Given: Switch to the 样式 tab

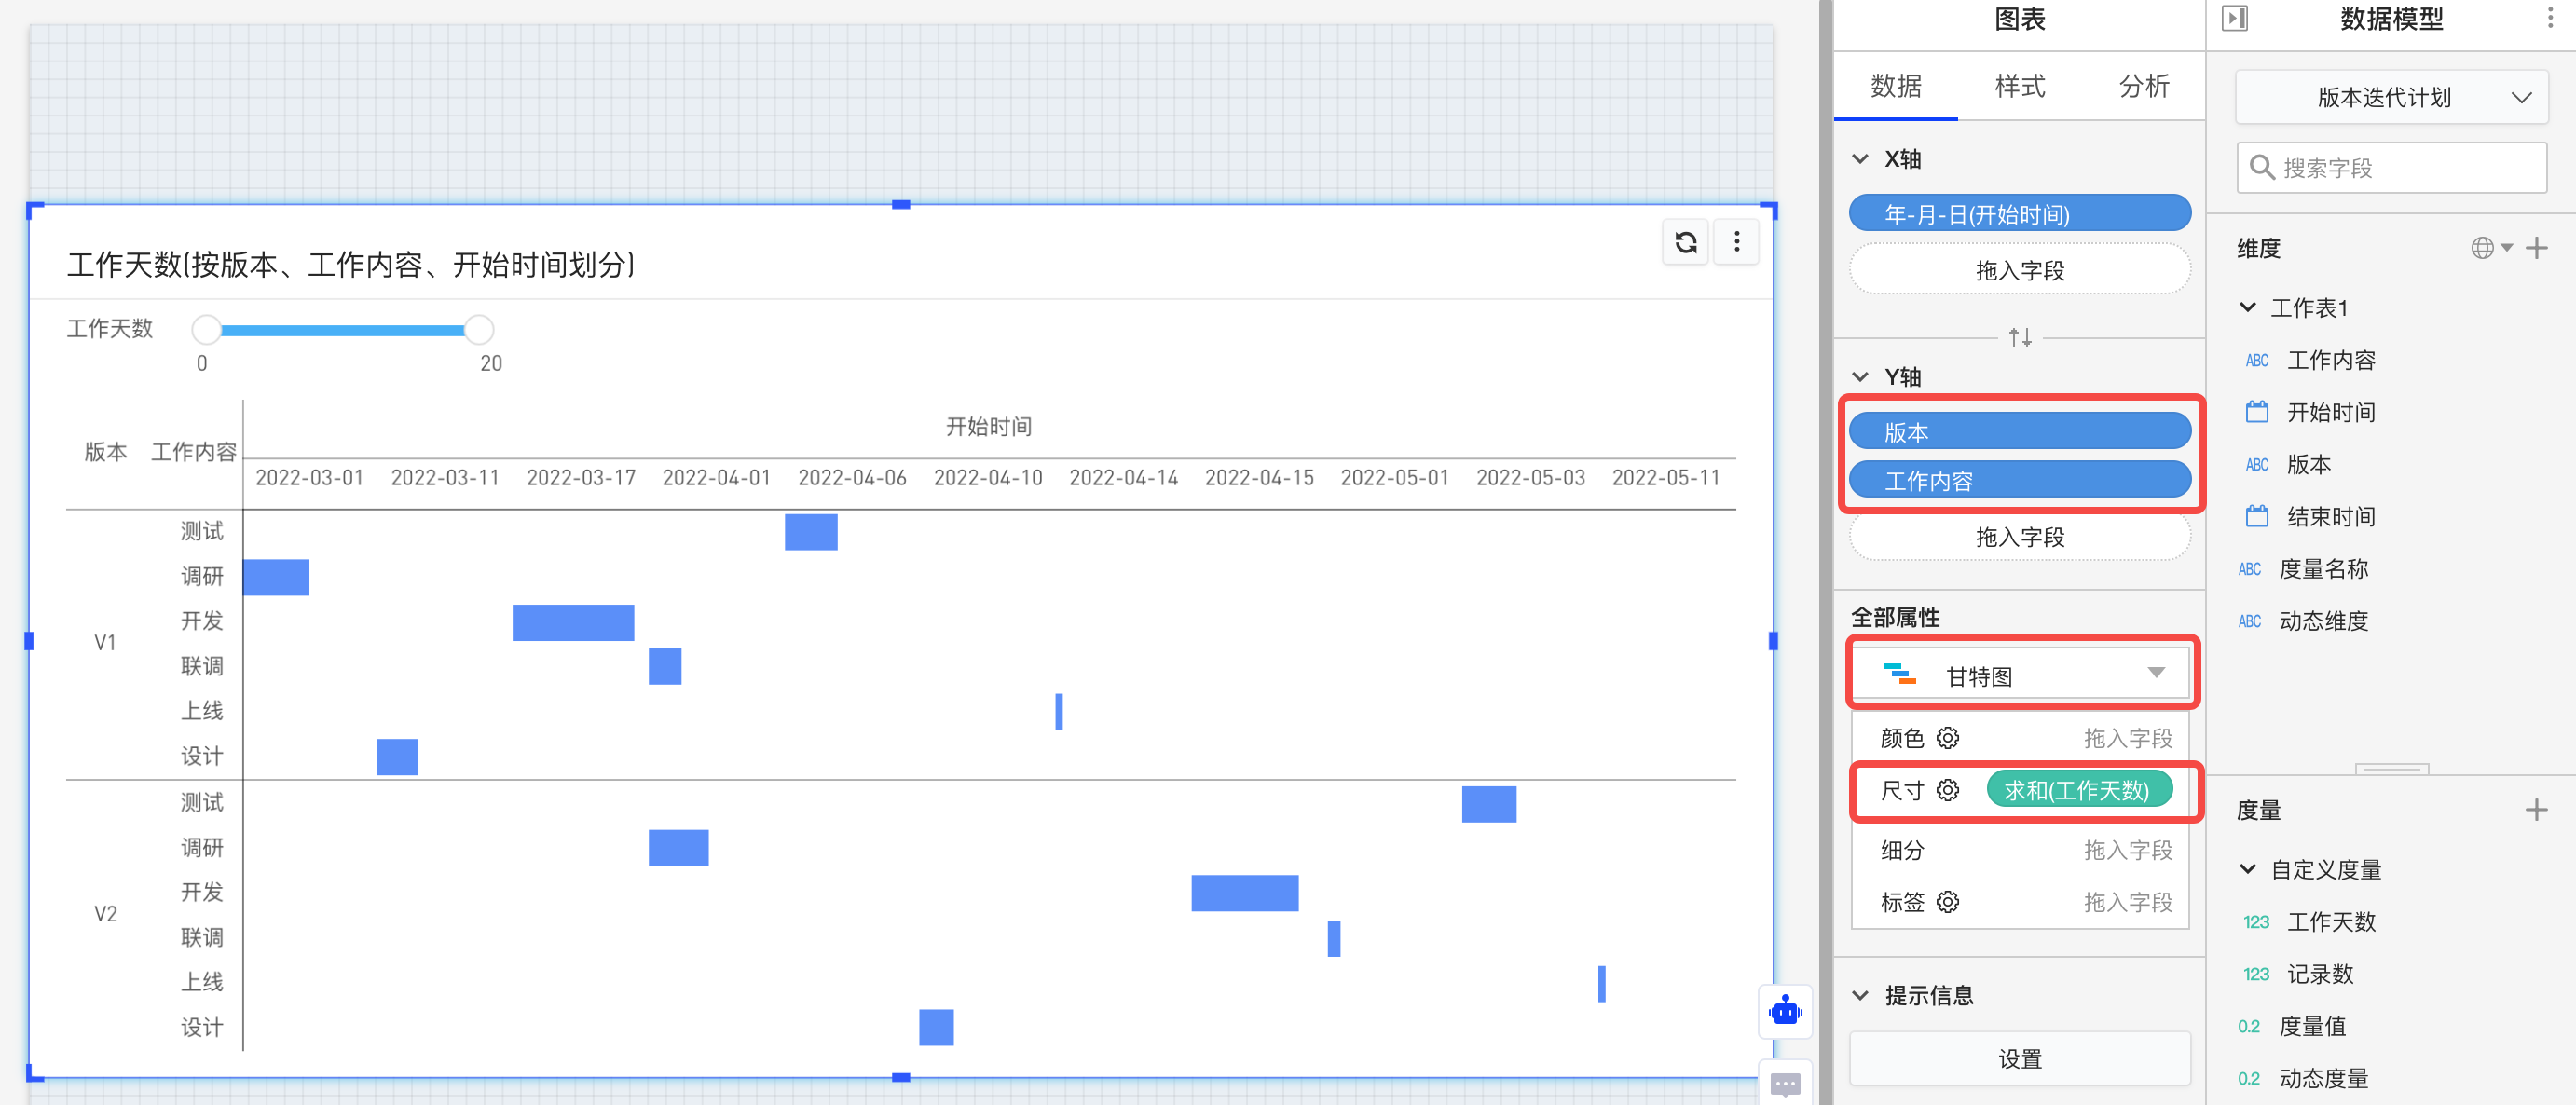Looking at the screenshot, I should point(2019,86).
